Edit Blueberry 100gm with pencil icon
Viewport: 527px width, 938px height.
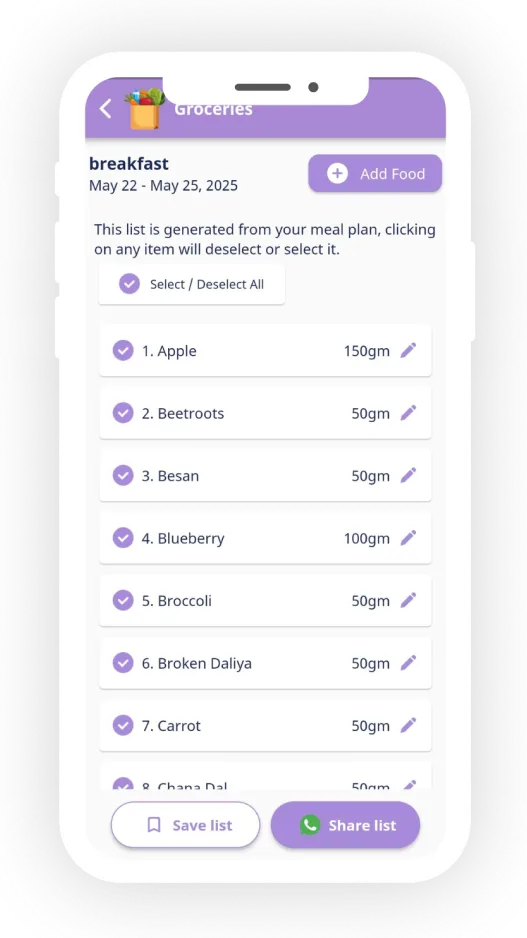coord(408,538)
